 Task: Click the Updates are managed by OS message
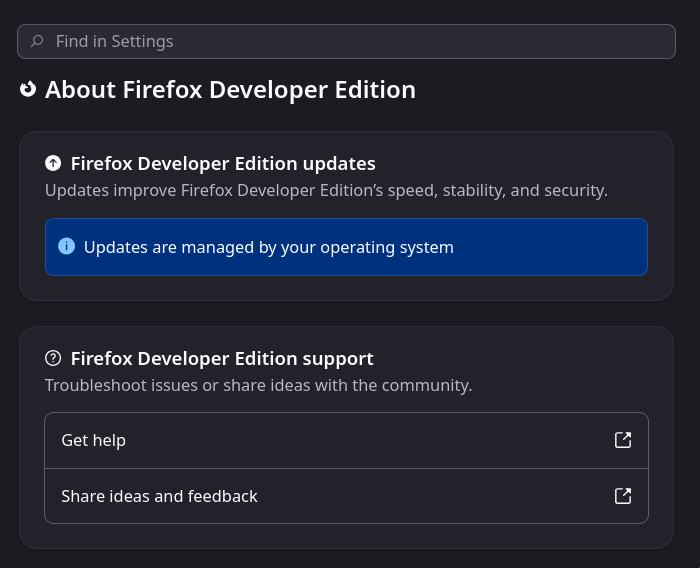(269, 247)
